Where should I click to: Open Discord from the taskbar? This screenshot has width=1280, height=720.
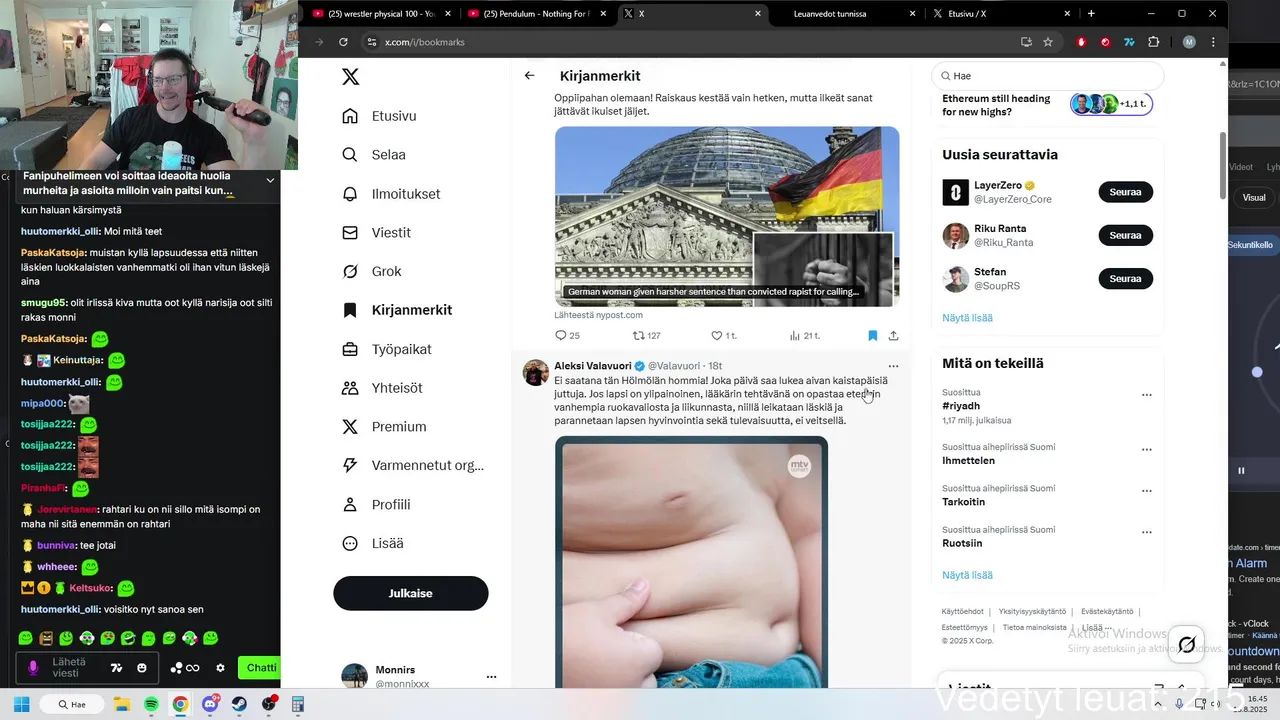[x=210, y=705]
